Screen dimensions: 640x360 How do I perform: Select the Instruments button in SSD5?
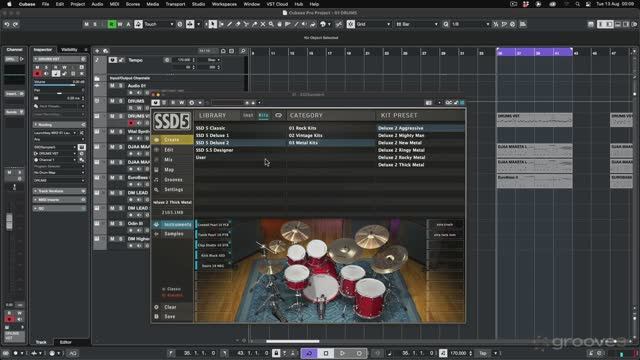[173, 224]
